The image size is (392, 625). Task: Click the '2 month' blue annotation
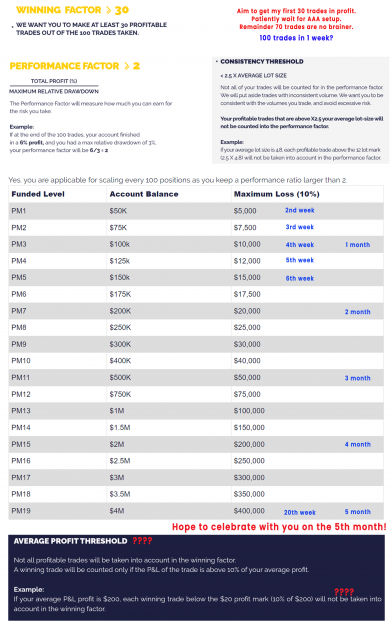click(x=357, y=312)
